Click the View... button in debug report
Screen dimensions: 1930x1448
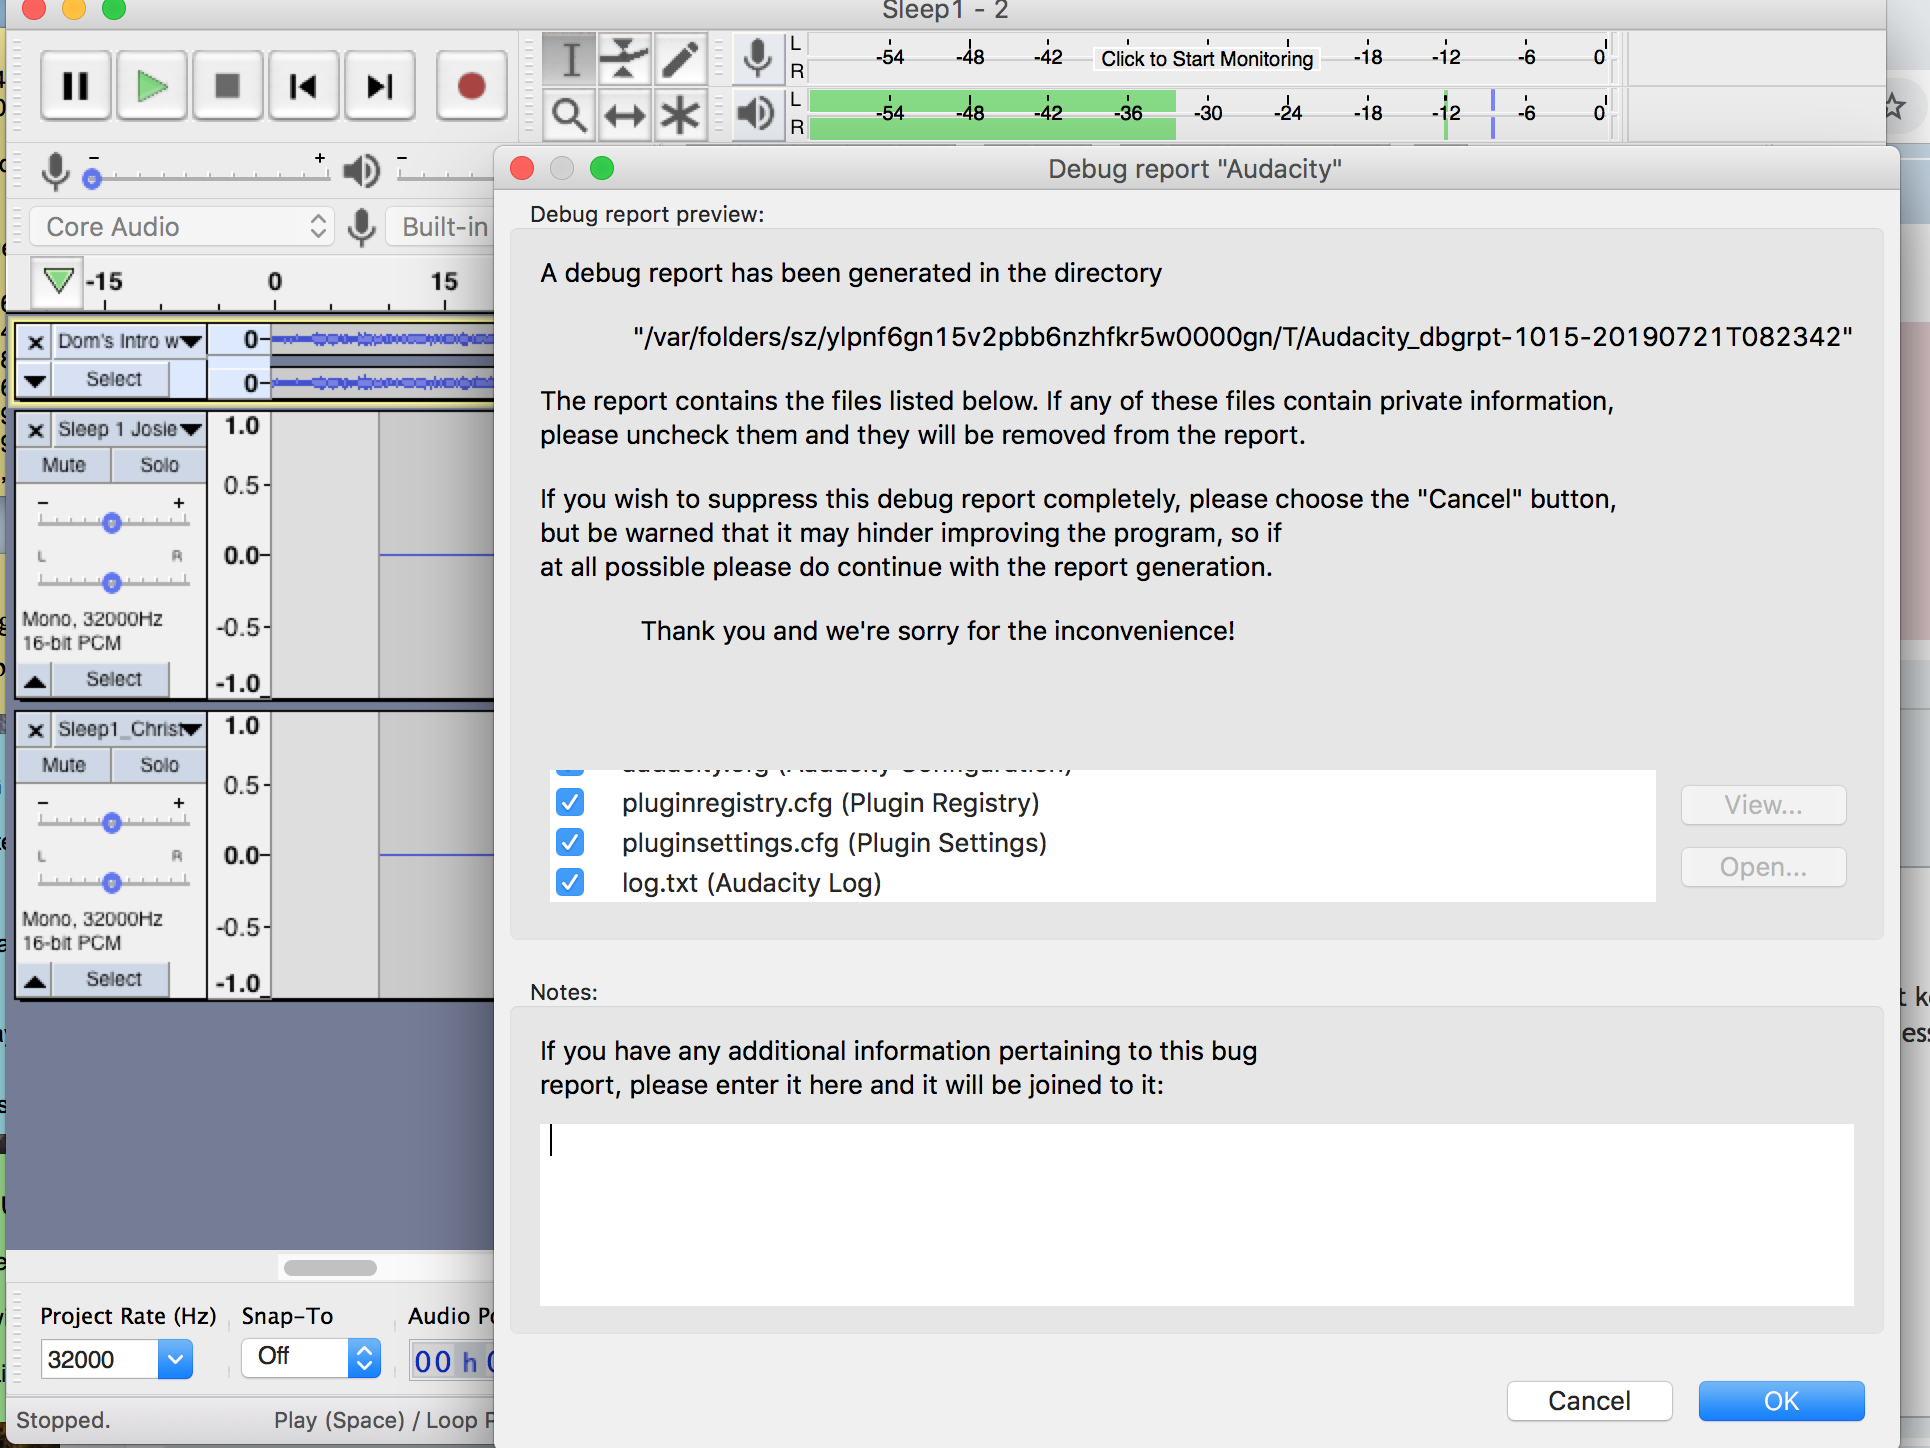[x=1763, y=805]
